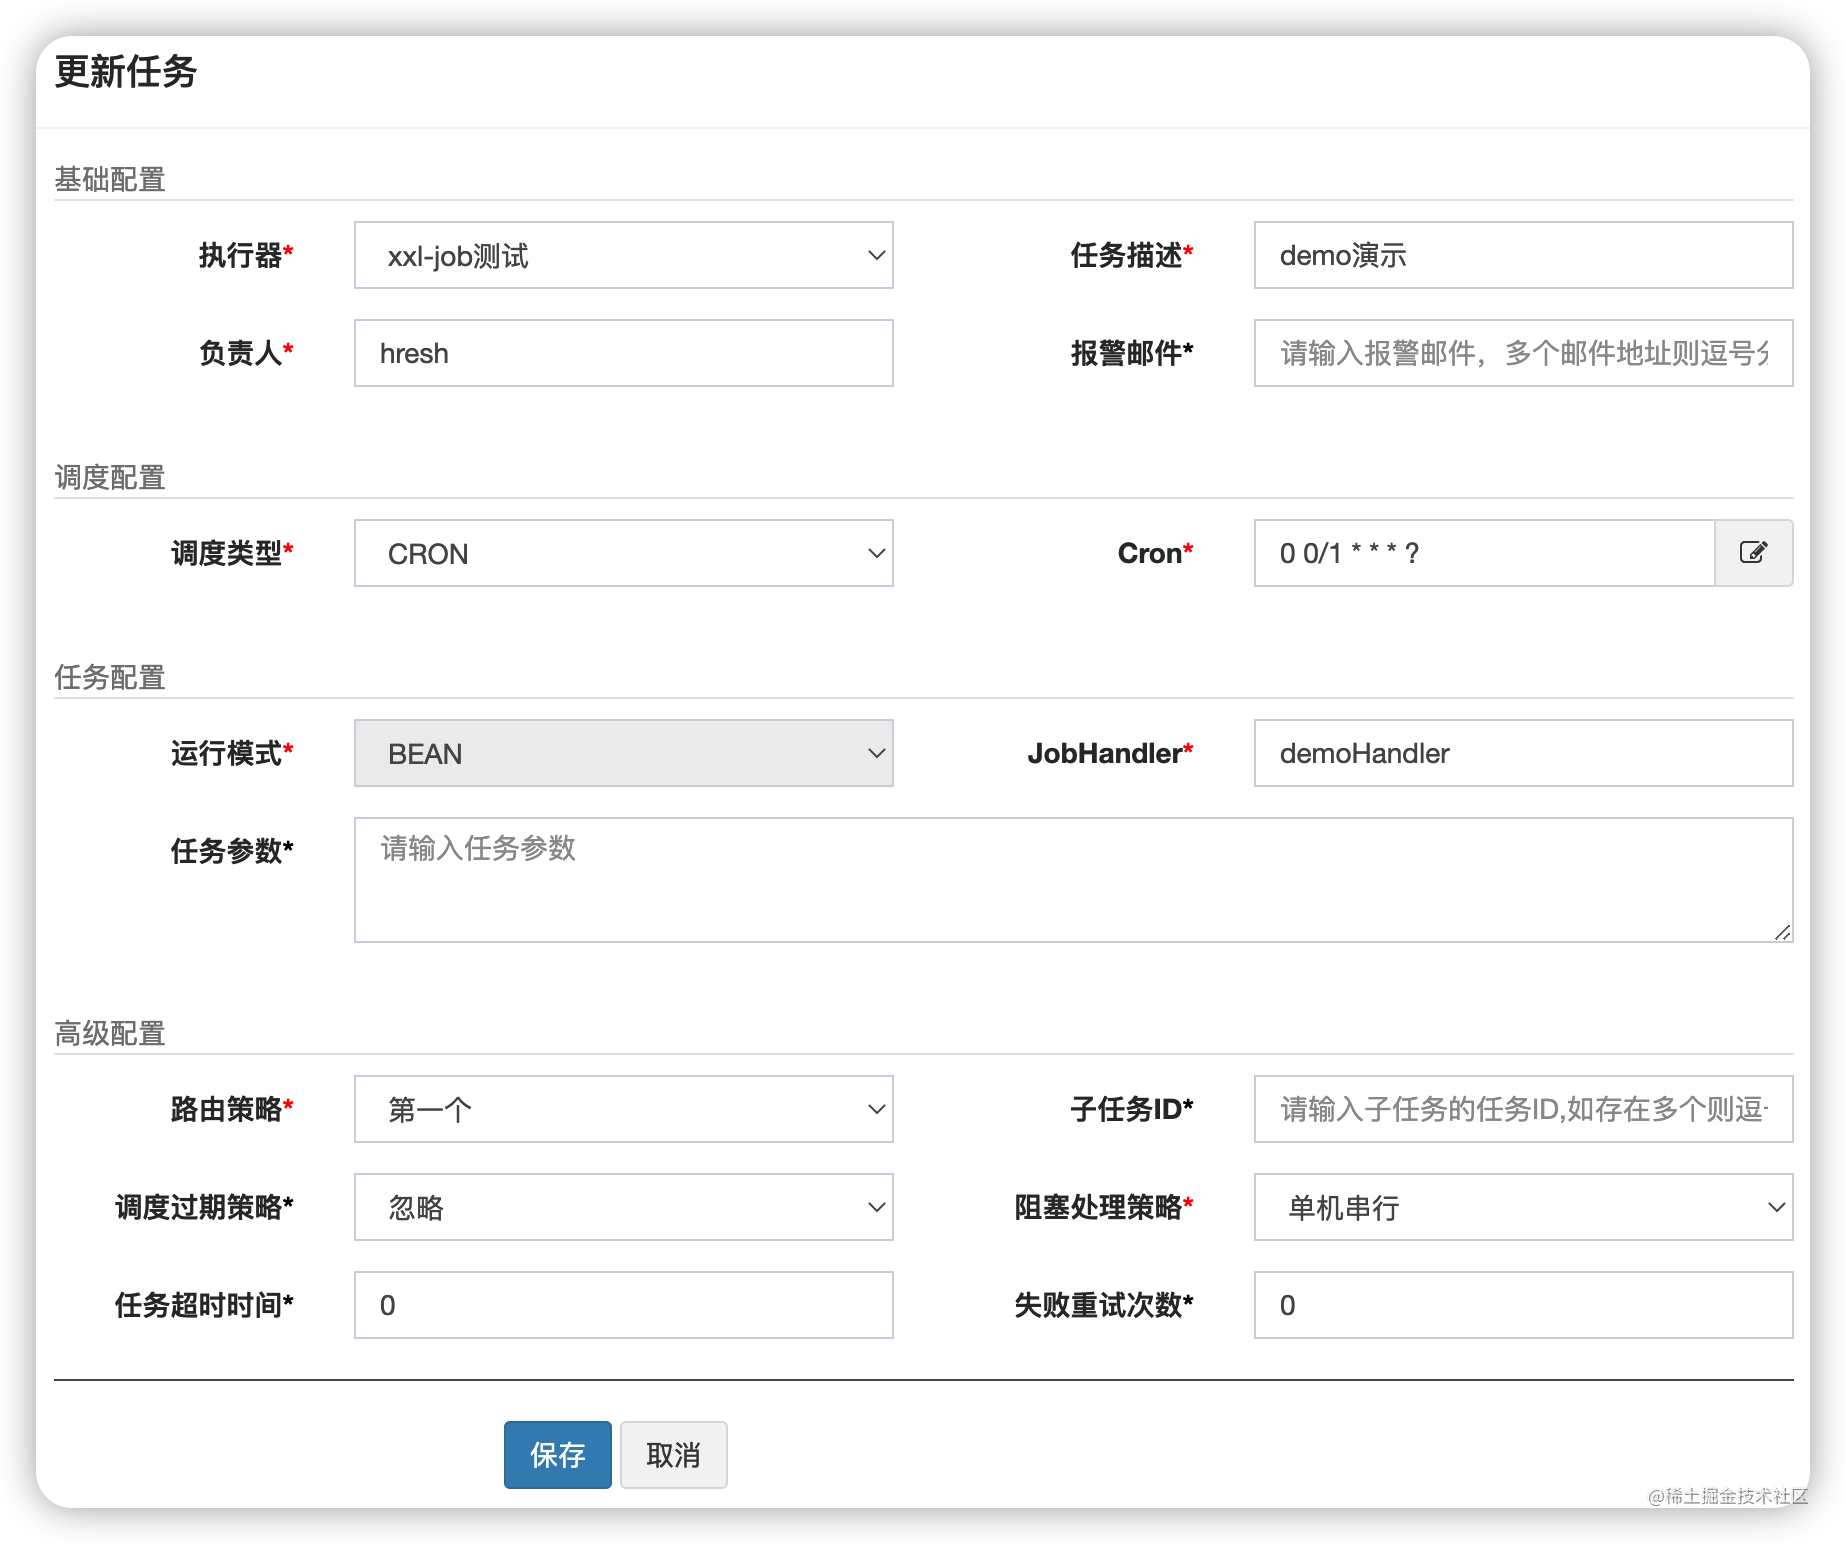Image resolution: width=1846 pixels, height=1544 pixels.
Task: Click the 子任务ID input field
Action: tap(1523, 1109)
